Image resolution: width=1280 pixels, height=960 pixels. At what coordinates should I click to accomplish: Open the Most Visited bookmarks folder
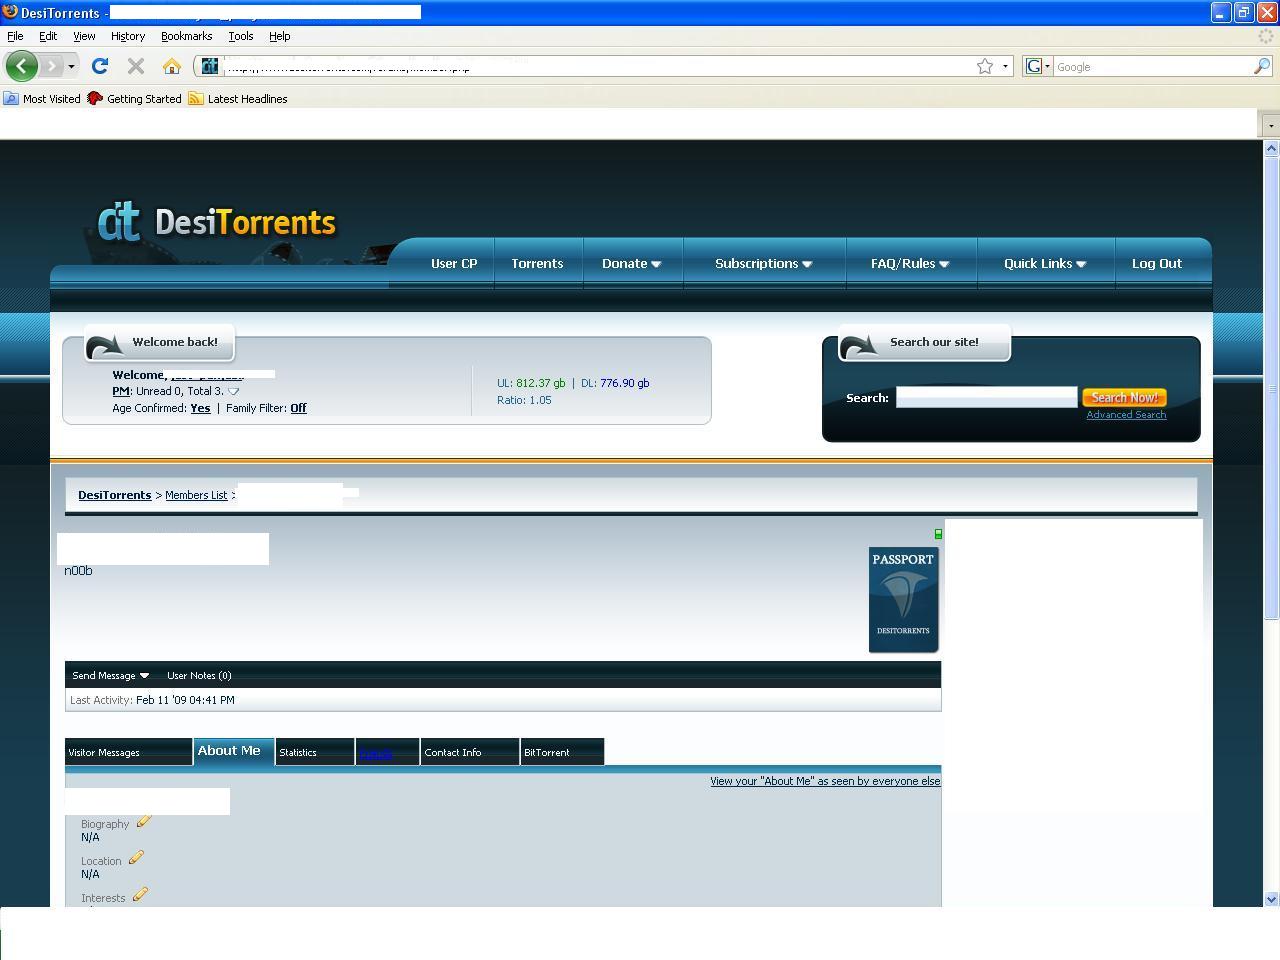(x=42, y=98)
